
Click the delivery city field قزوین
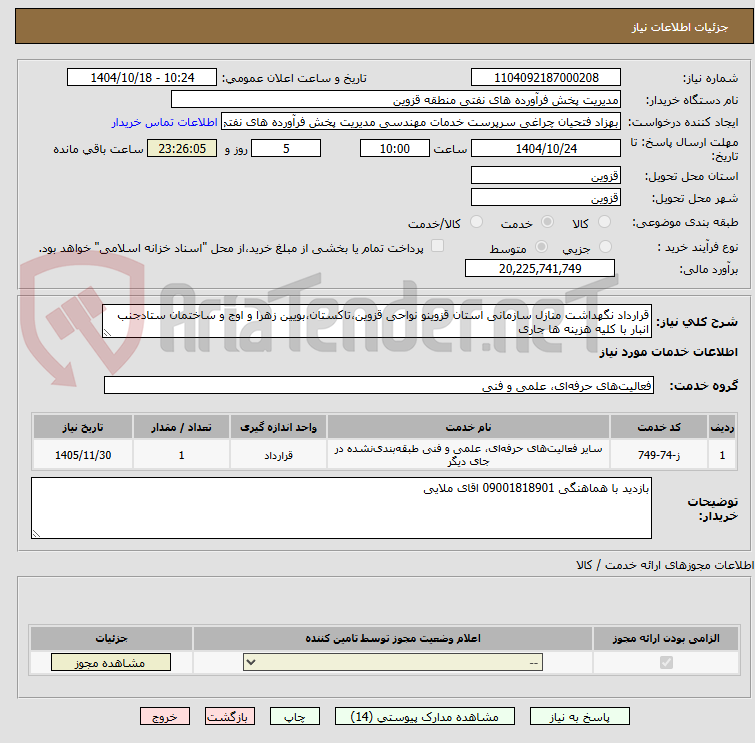pos(546,197)
